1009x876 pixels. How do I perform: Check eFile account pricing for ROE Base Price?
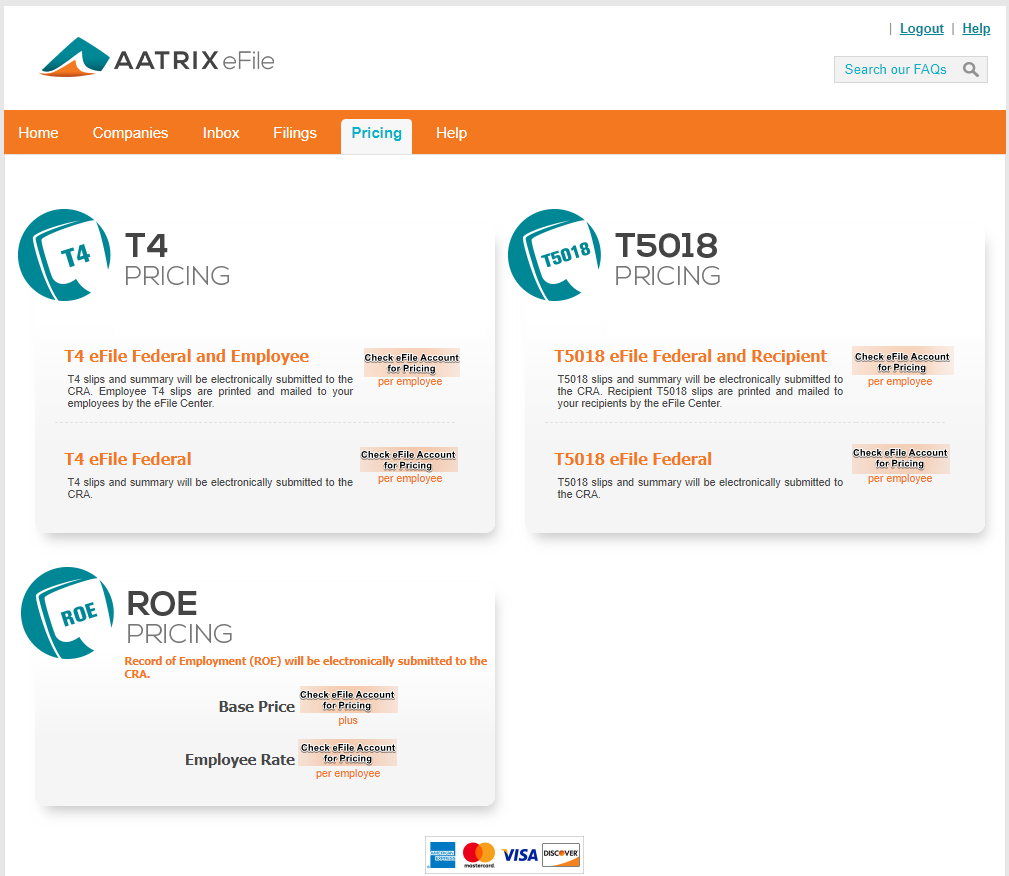click(348, 700)
